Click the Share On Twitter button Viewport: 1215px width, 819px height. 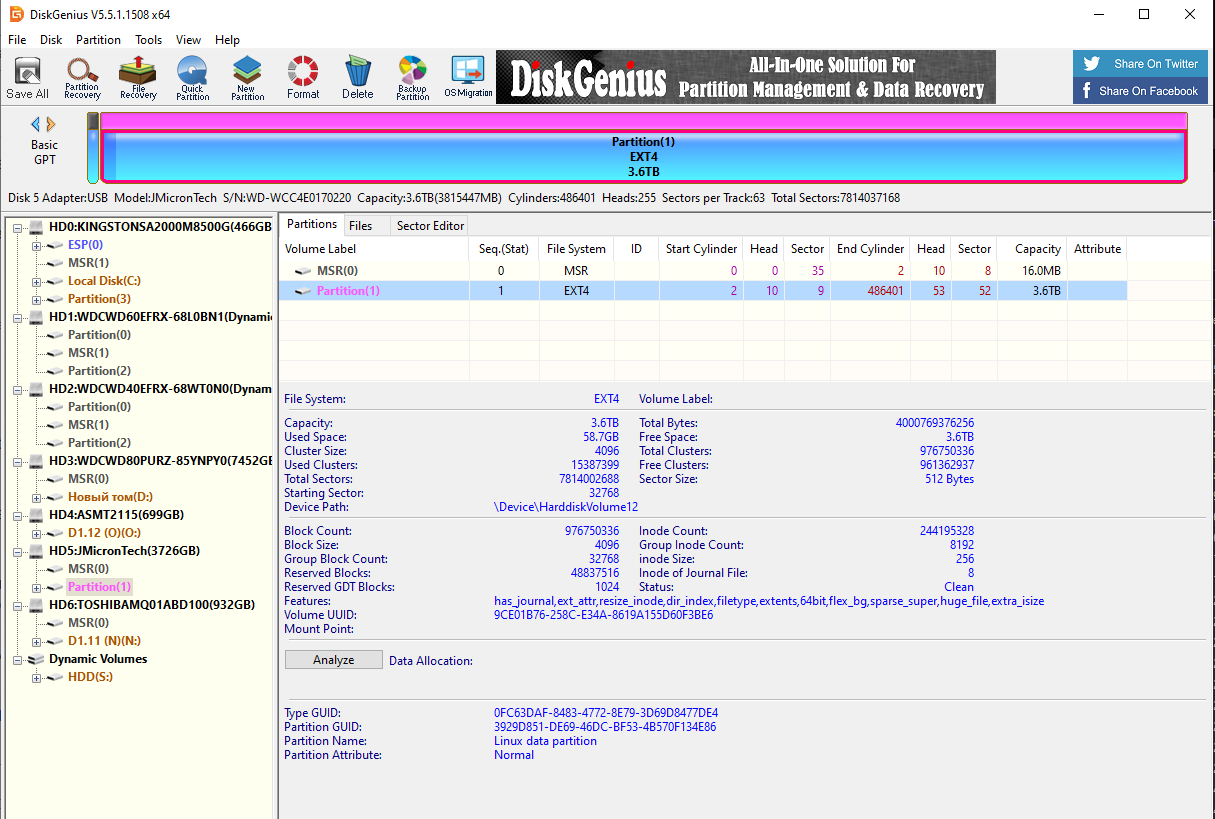coord(1140,64)
